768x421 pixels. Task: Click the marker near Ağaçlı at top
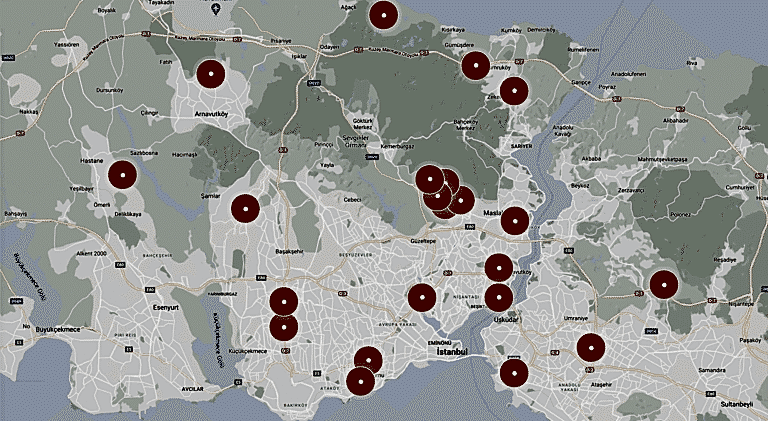click(x=383, y=15)
